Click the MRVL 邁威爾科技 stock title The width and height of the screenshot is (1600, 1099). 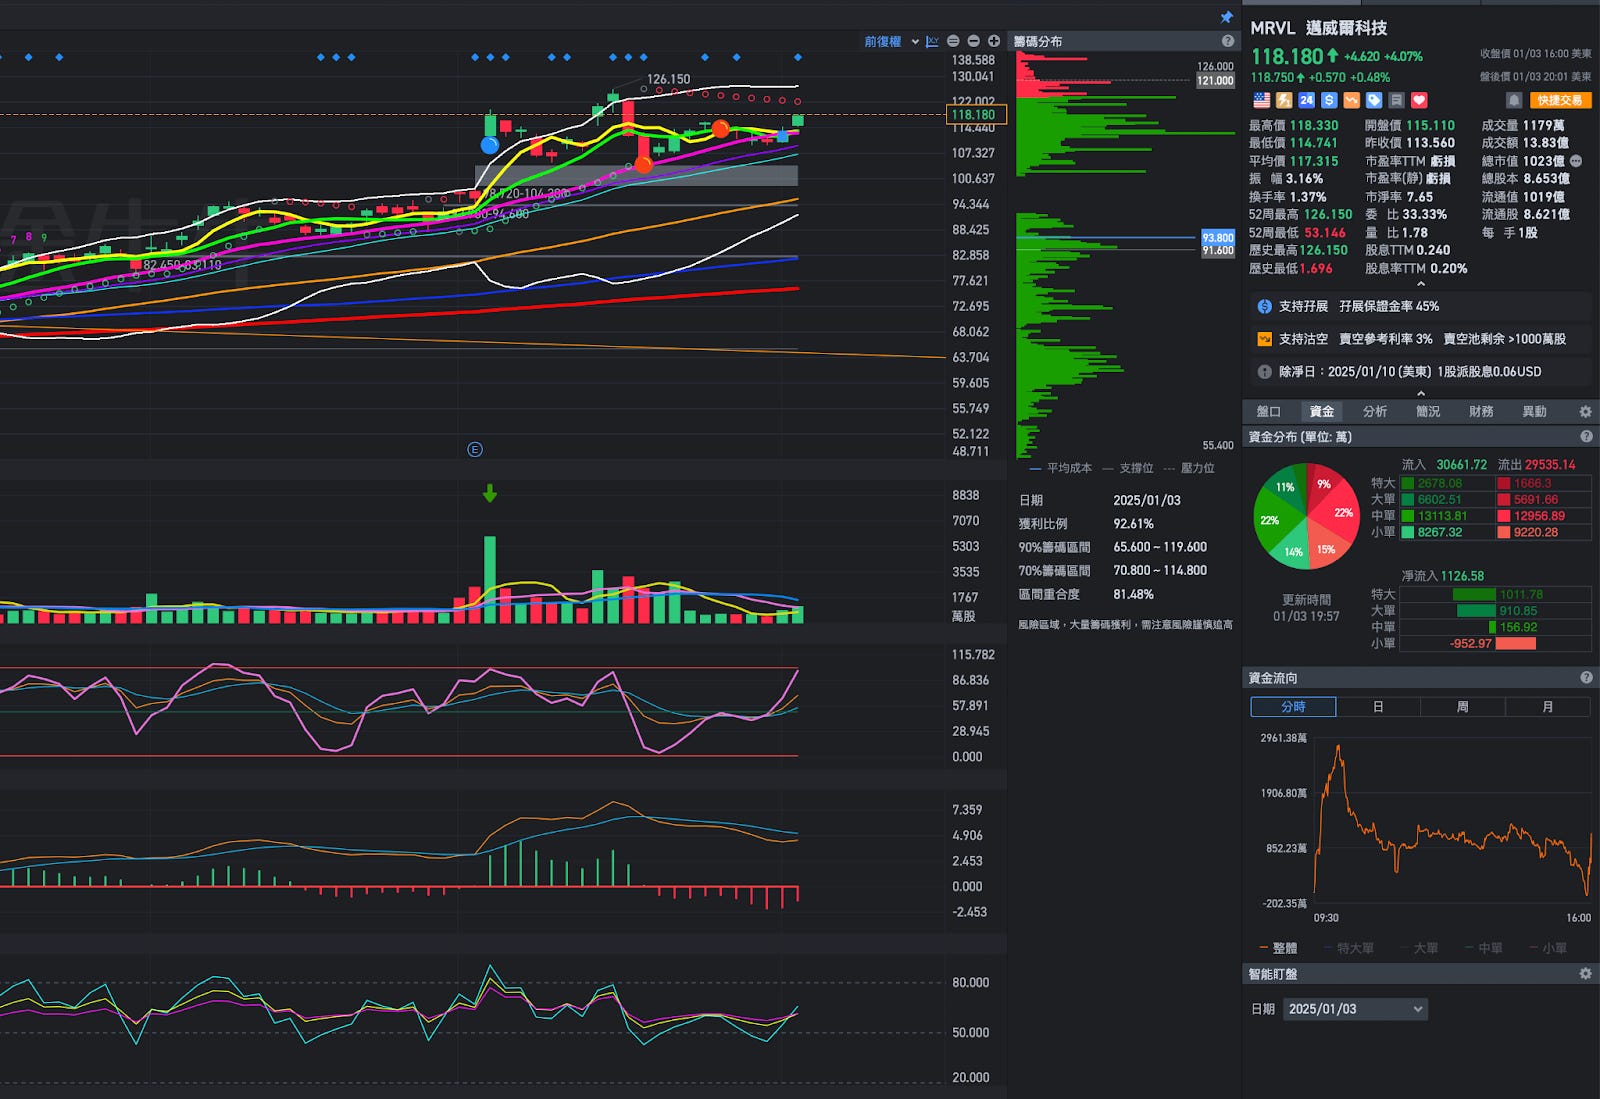click(x=1318, y=28)
